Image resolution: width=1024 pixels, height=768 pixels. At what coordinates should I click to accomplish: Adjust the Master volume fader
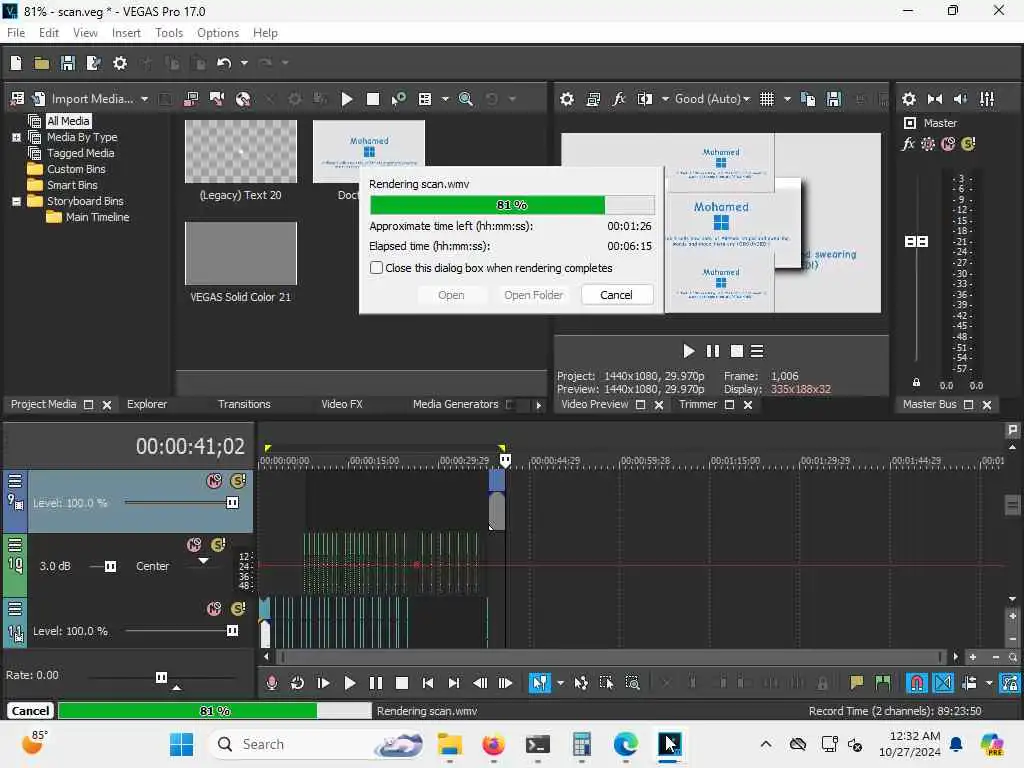click(x=916, y=242)
